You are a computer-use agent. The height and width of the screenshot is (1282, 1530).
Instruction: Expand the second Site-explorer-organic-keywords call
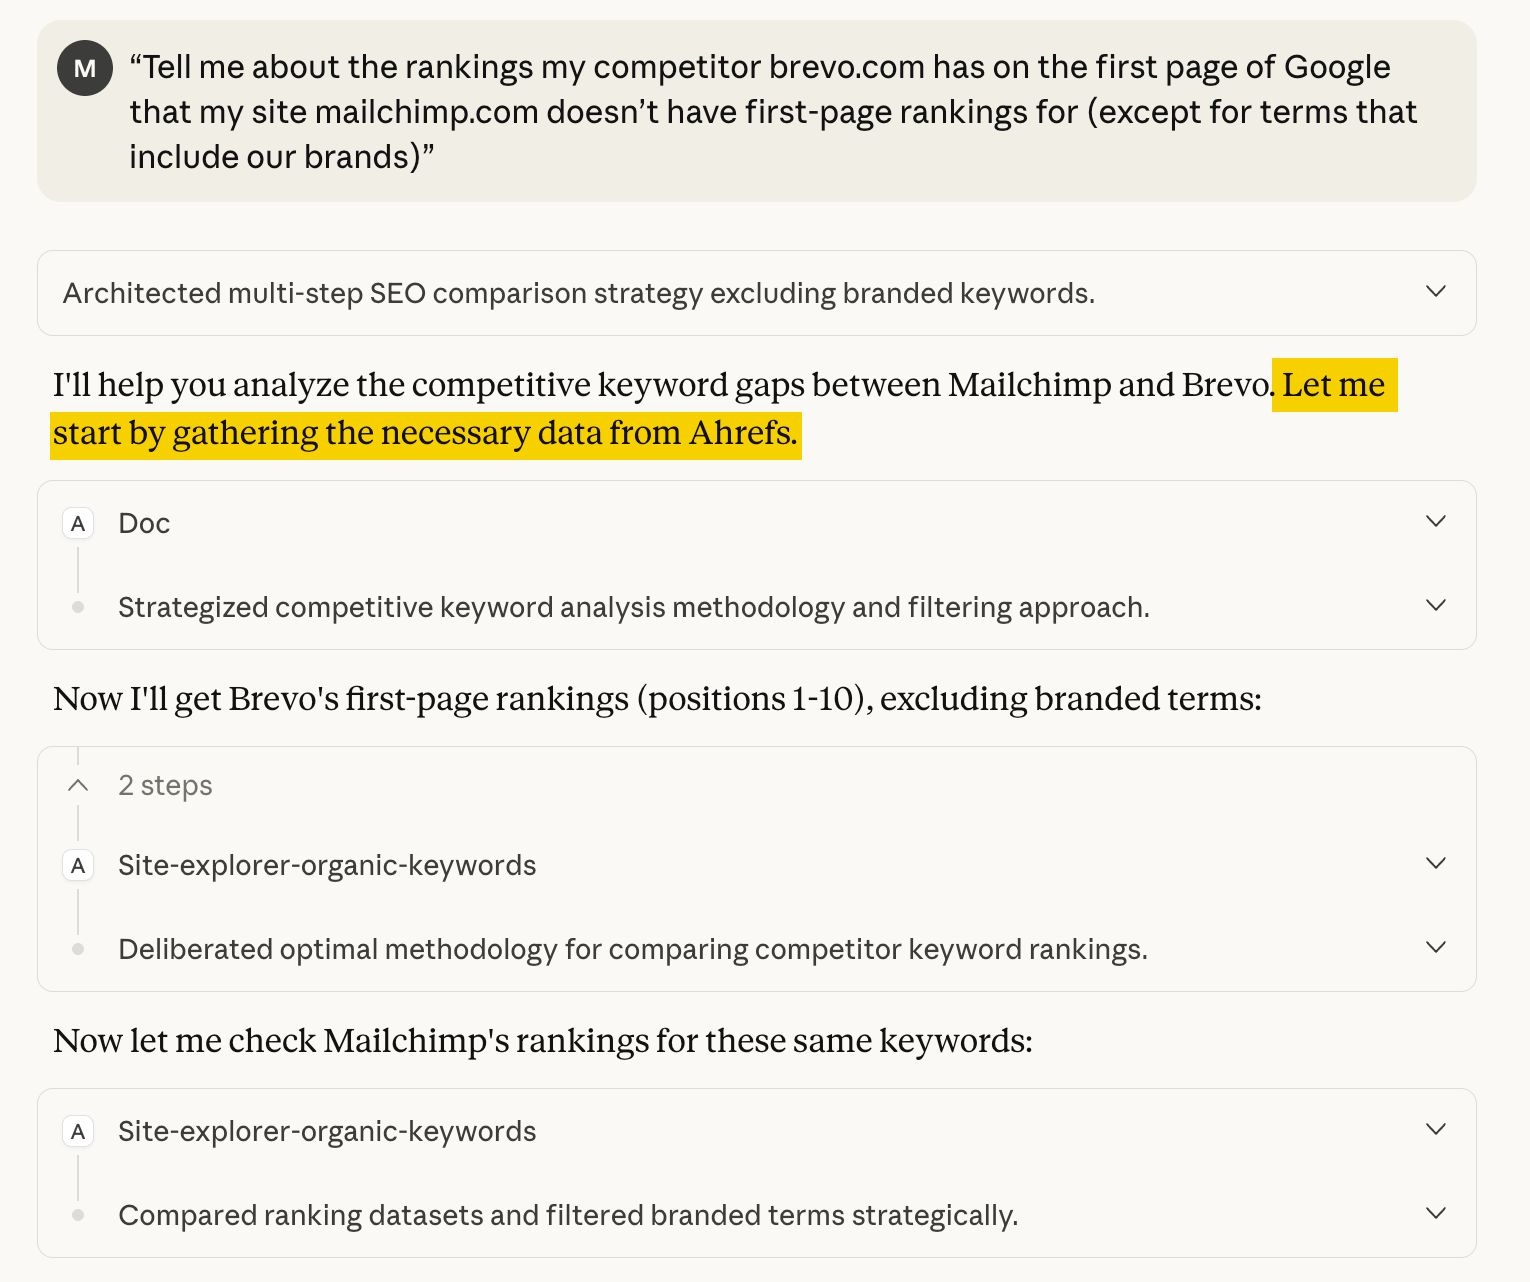click(x=1436, y=1130)
